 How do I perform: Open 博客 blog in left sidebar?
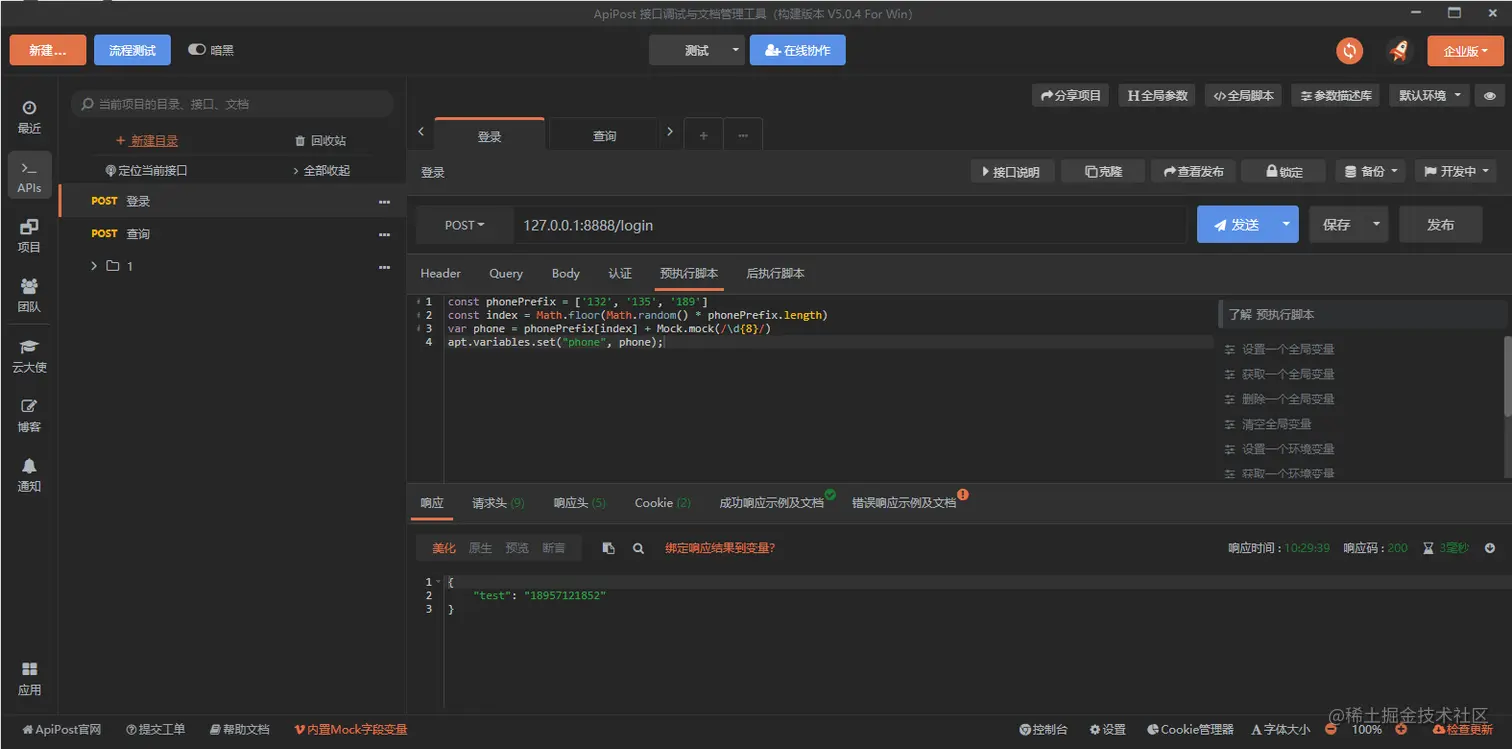pyautogui.click(x=29, y=416)
